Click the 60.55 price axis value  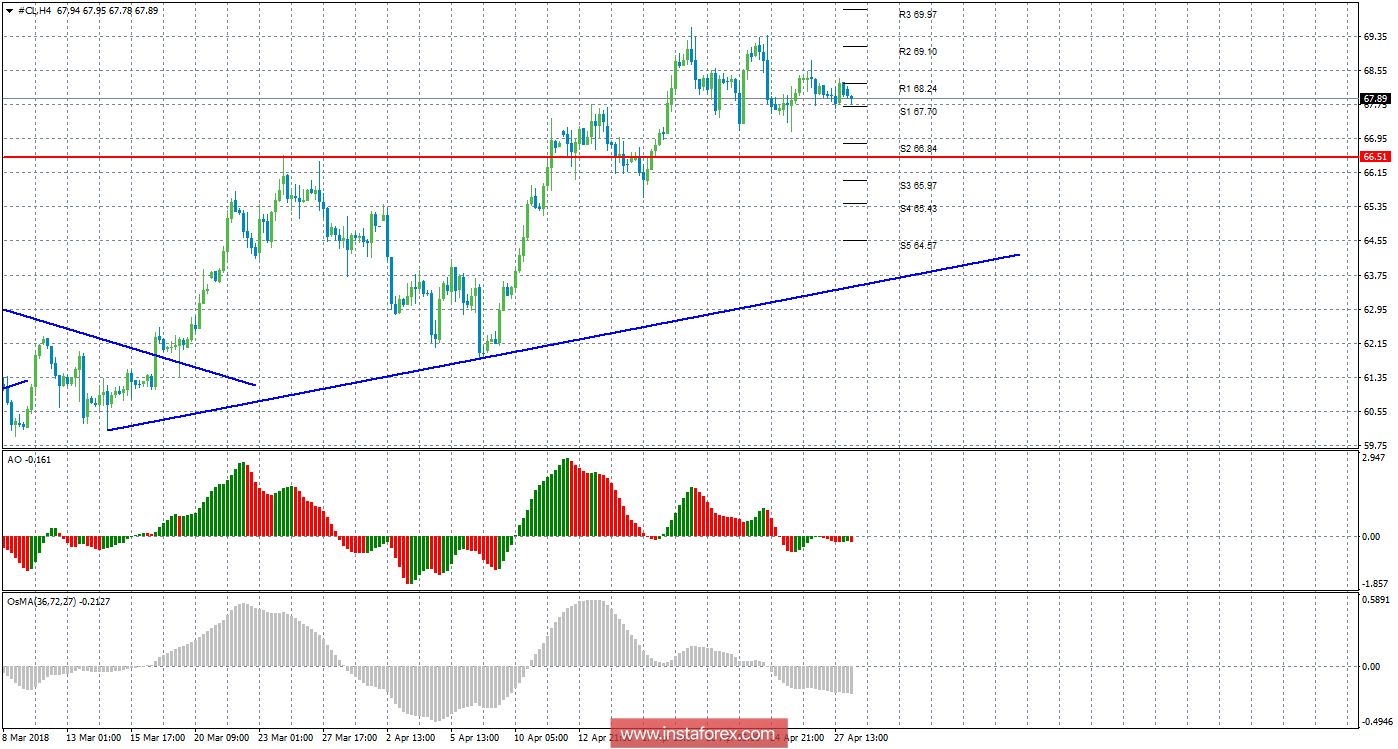point(1374,412)
